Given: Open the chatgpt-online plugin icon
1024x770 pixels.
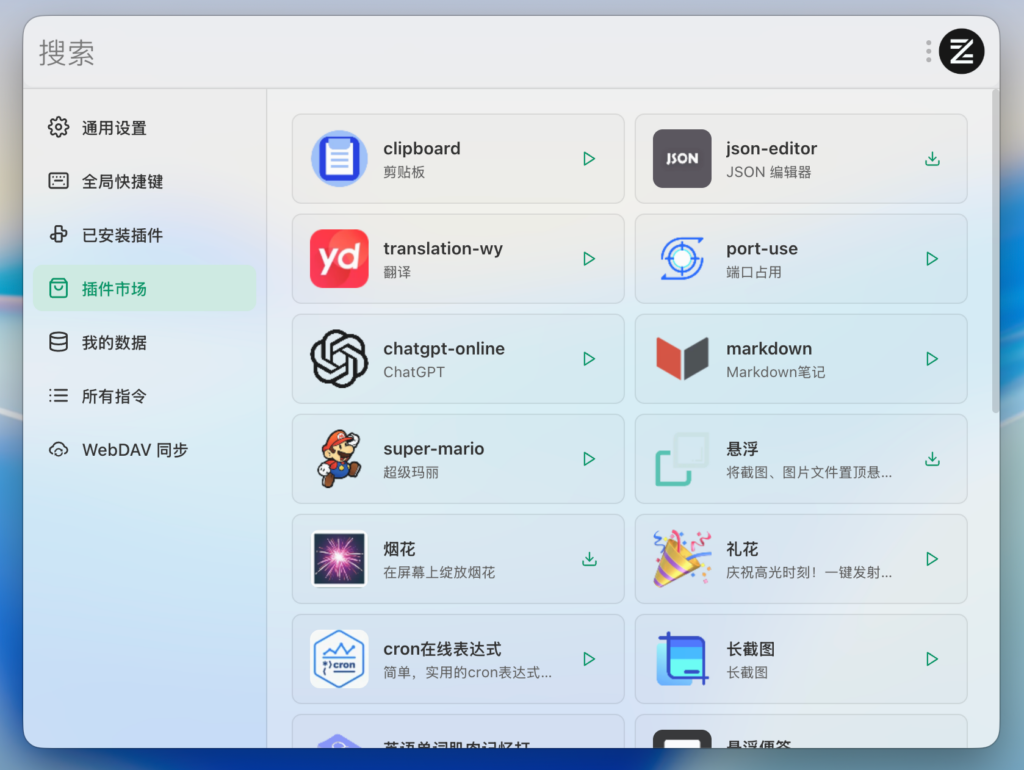Looking at the screenshot, I should 339,359.
